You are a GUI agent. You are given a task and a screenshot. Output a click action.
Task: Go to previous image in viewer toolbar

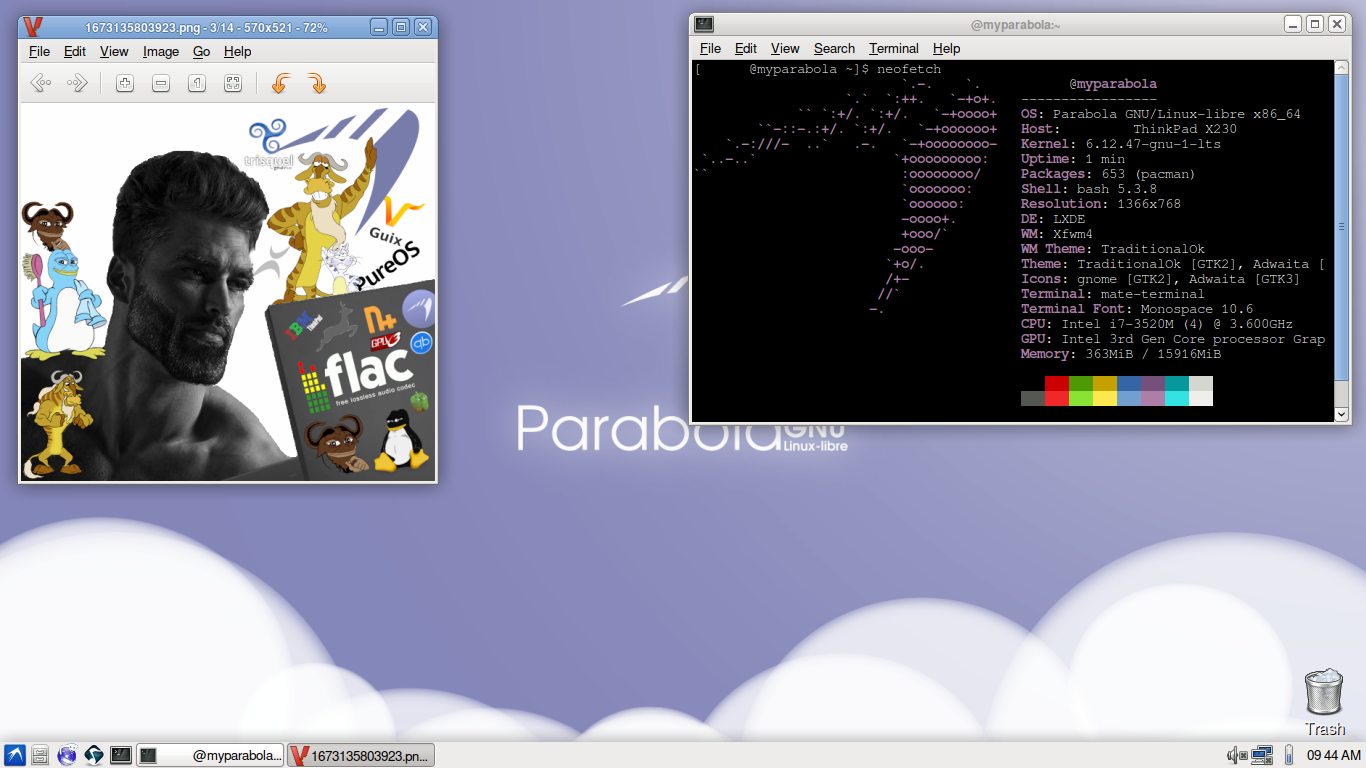click(41, 84)
